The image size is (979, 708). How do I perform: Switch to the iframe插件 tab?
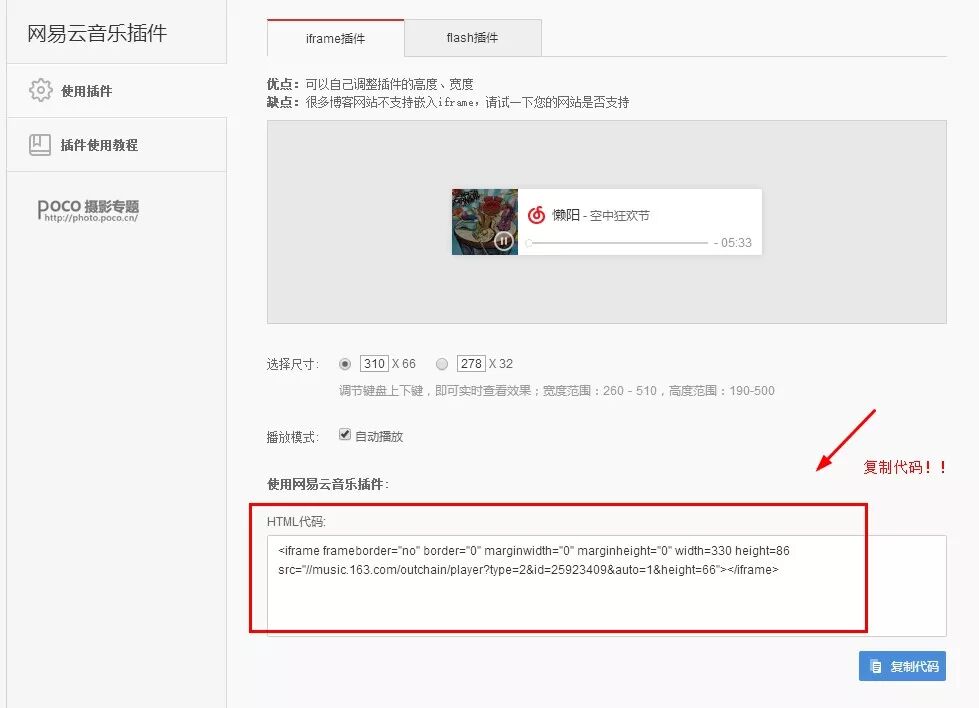tap(335, 38)
